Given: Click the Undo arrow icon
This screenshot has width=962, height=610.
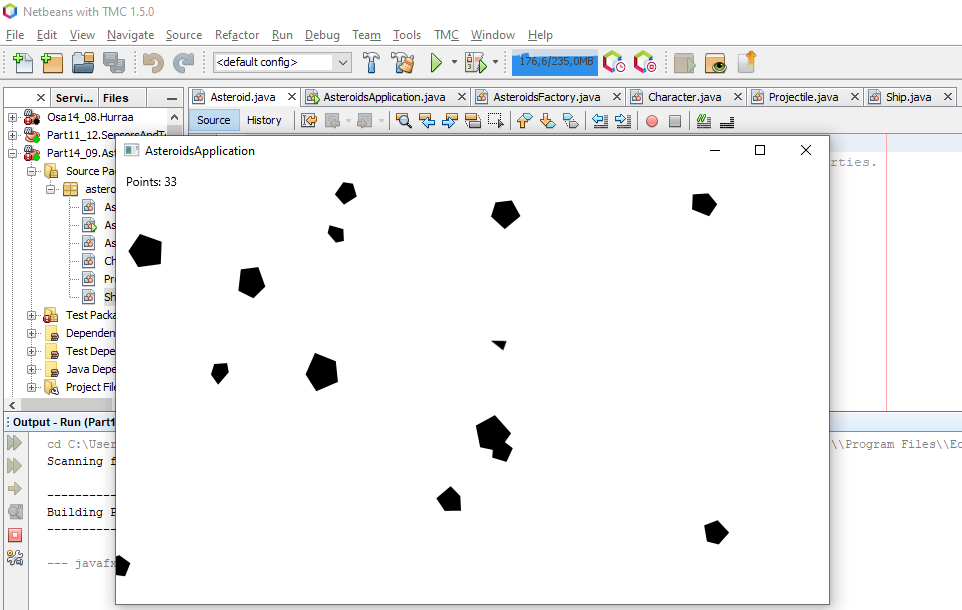Looking at the screenshot, I should [153, 63].
